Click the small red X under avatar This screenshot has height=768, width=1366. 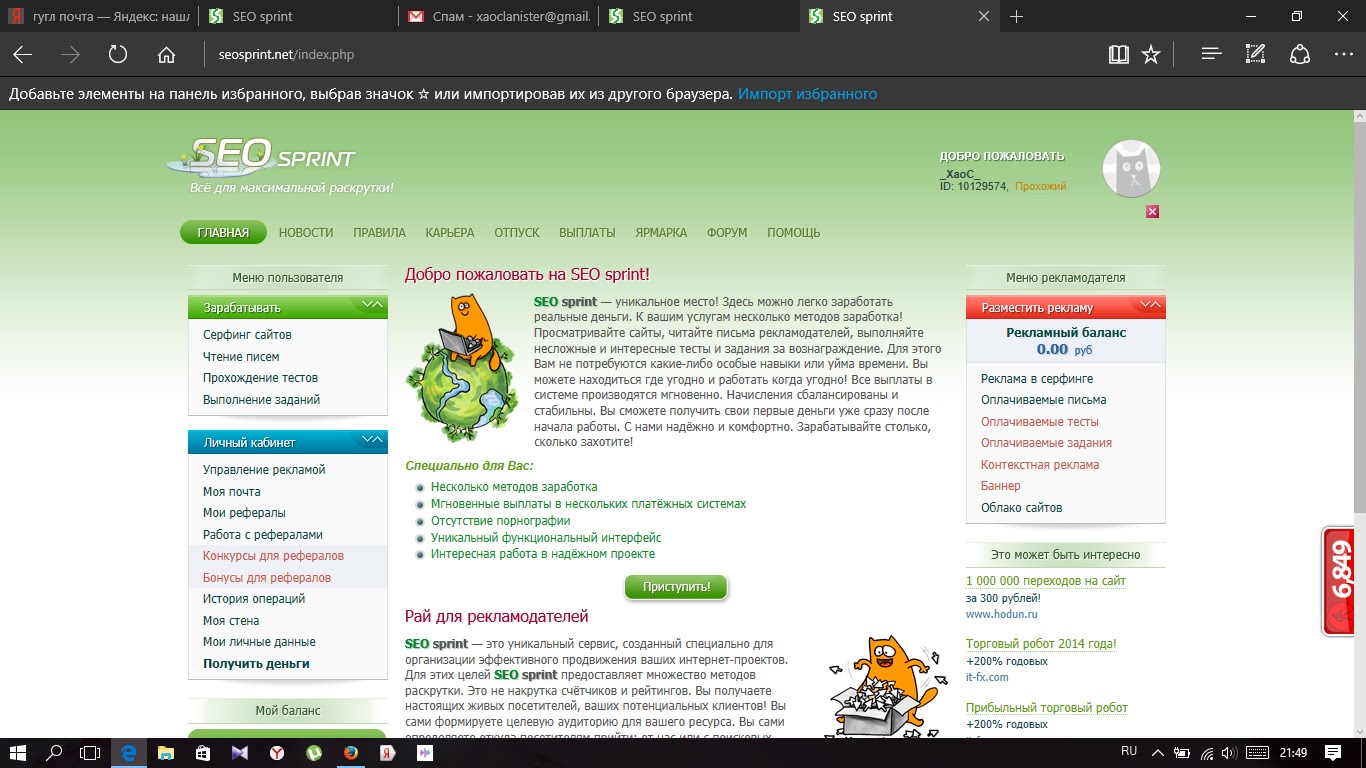[1152, 211]
